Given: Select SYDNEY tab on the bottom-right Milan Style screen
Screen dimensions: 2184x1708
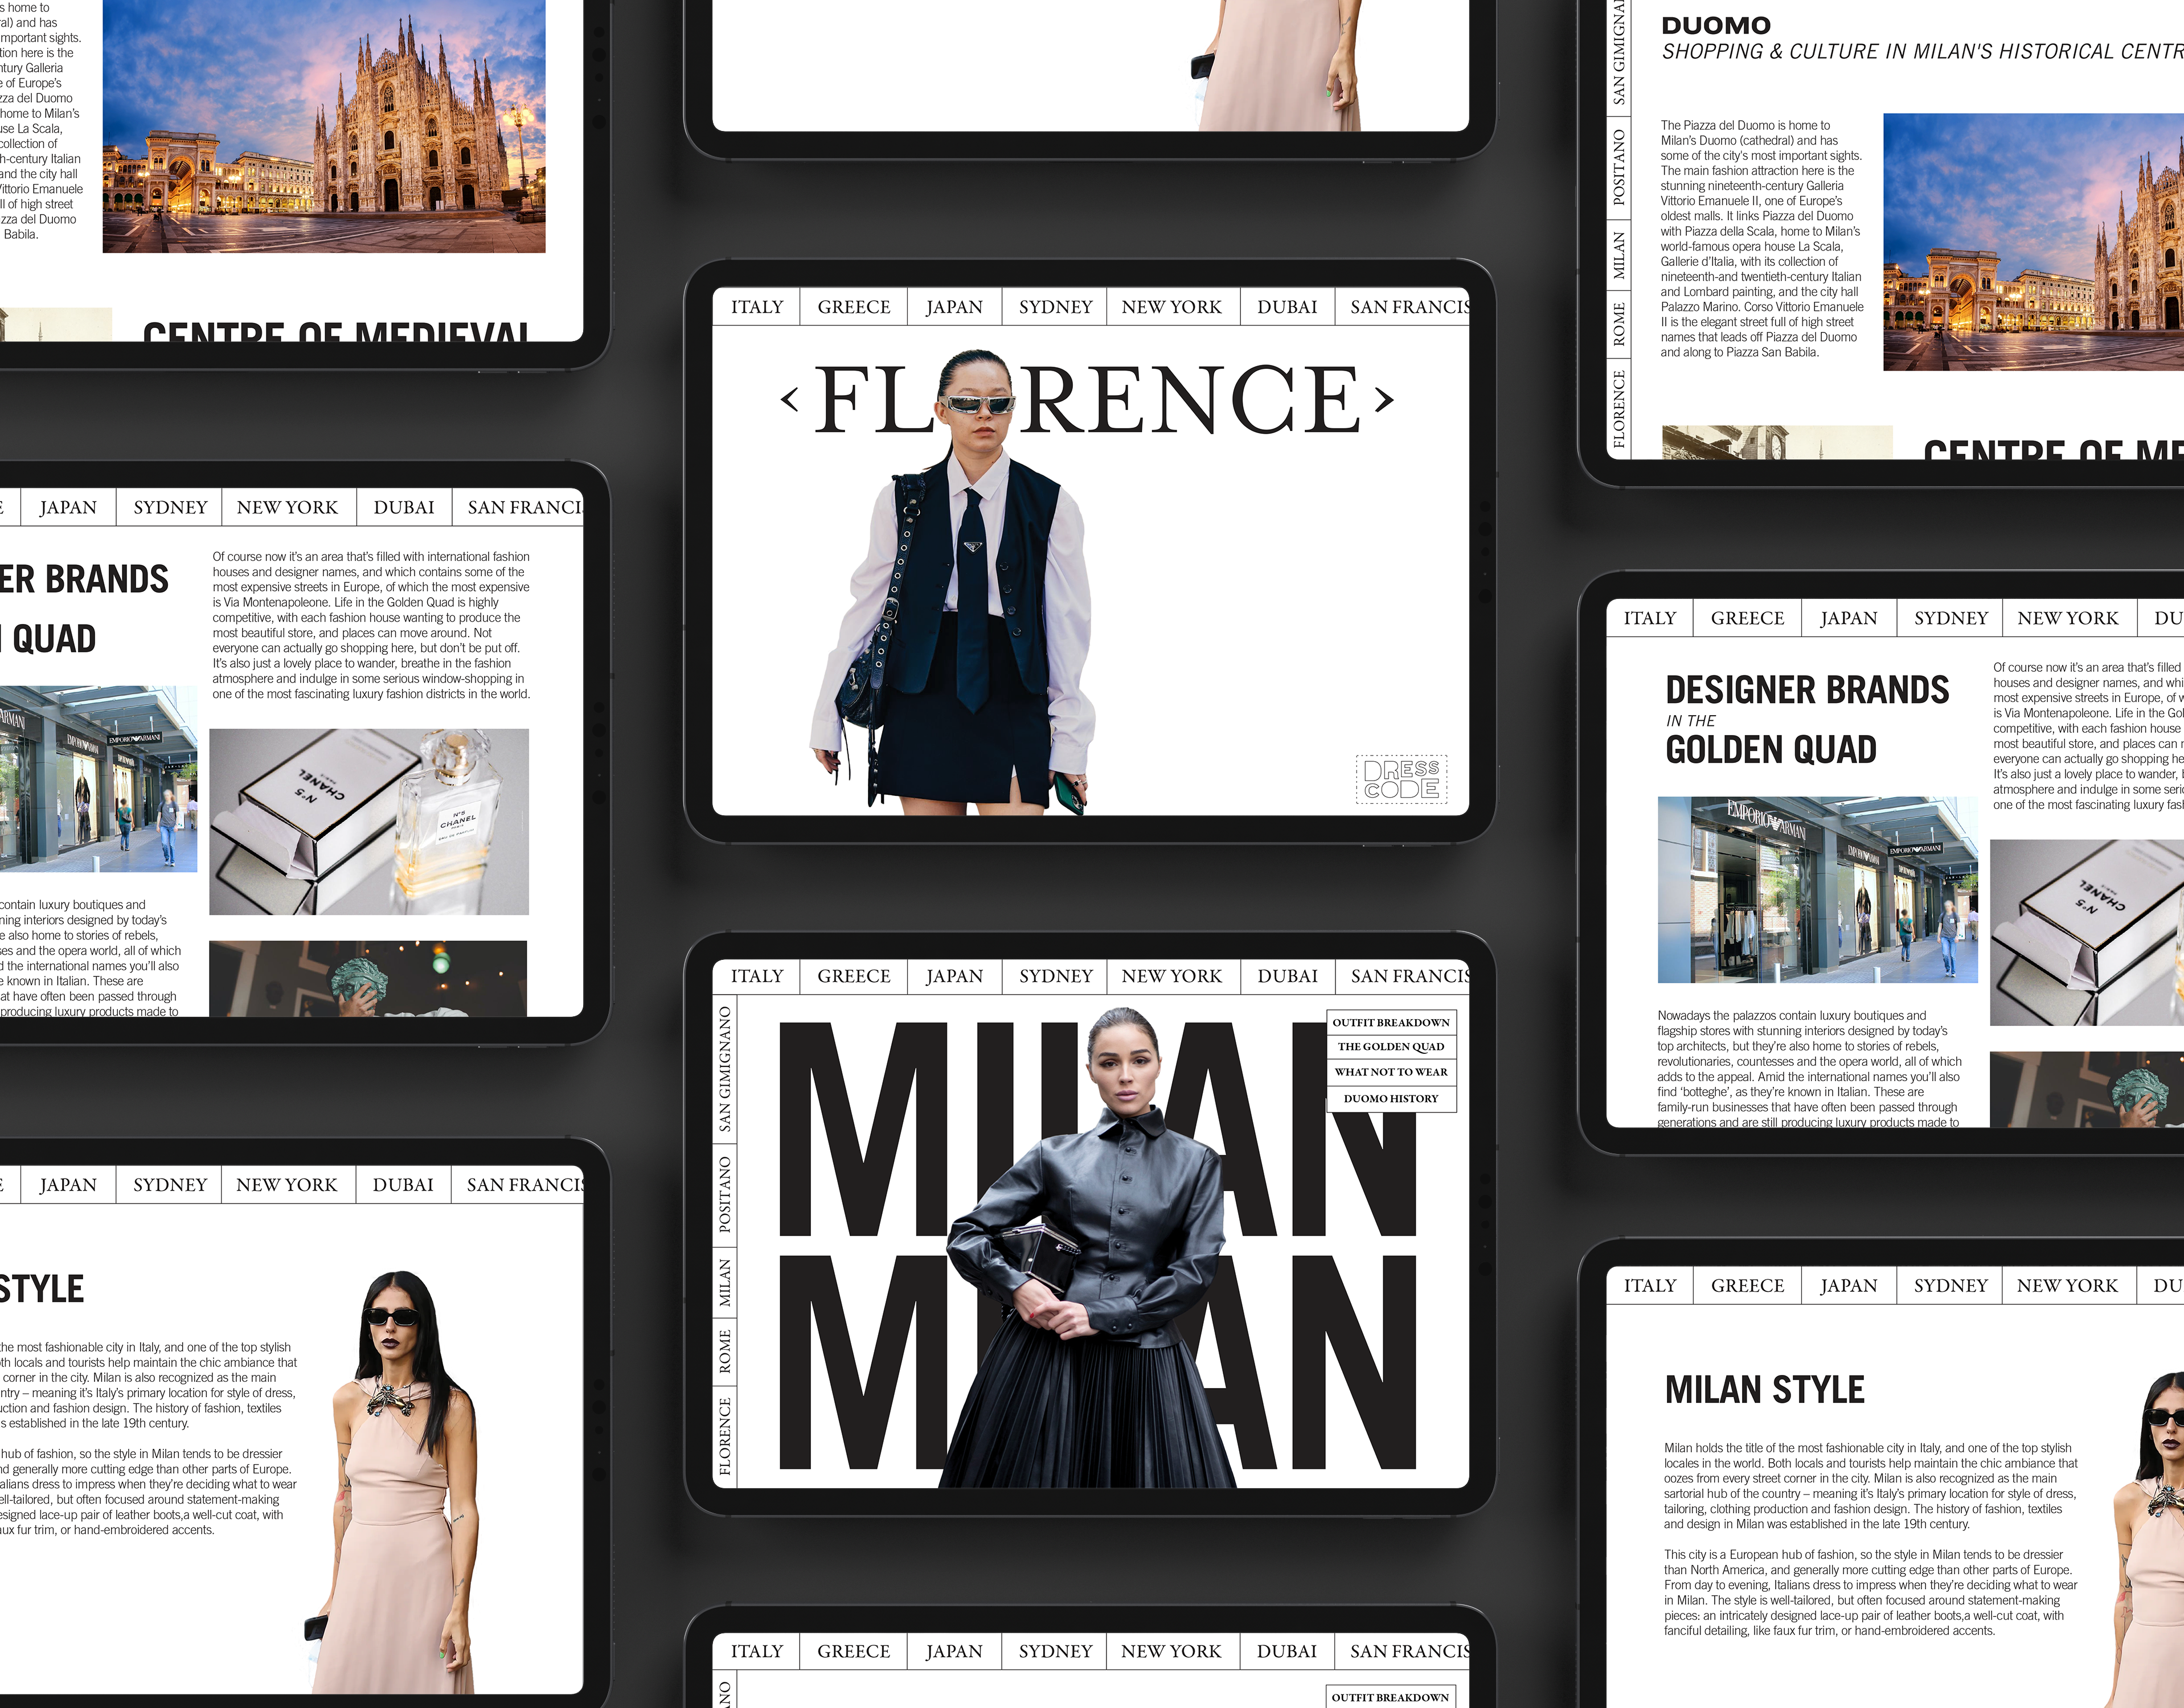Looking at the screenshot, I should tap(1950, 1286).
